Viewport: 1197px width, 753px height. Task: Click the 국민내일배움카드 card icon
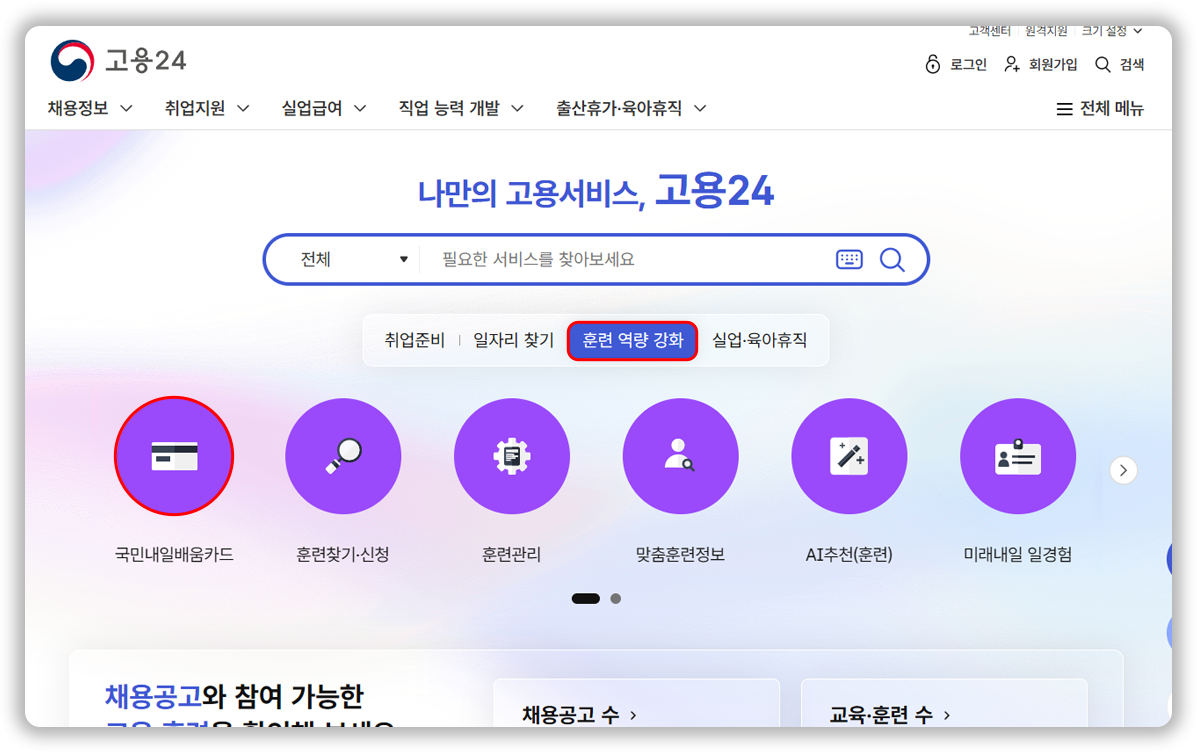pyautogui.click(x=174, y=456)
